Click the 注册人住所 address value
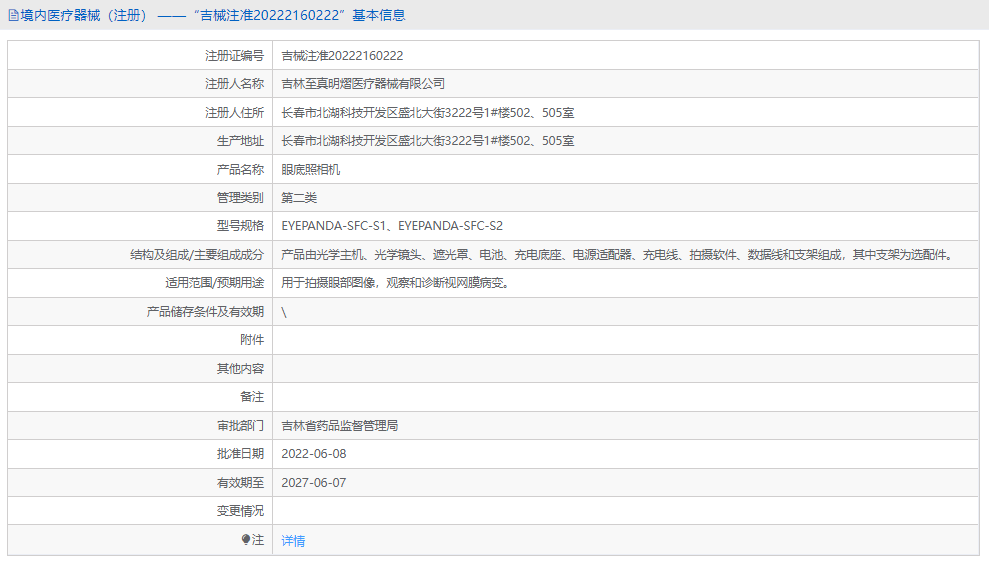989x563 pixels. 428,113
